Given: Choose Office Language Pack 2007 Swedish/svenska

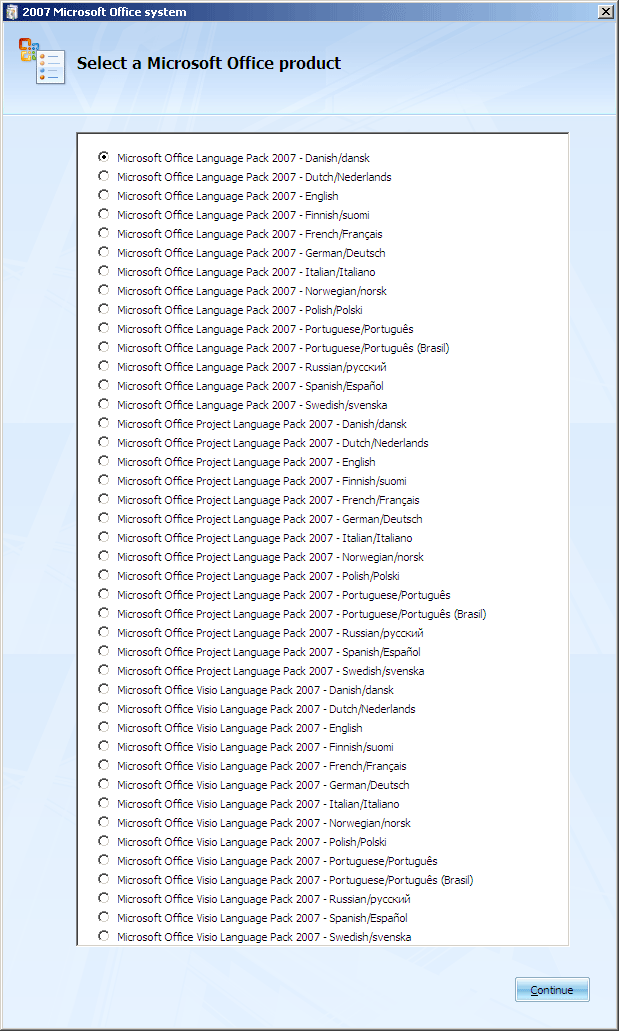Looking at the screenshot, I should point(103,404).
